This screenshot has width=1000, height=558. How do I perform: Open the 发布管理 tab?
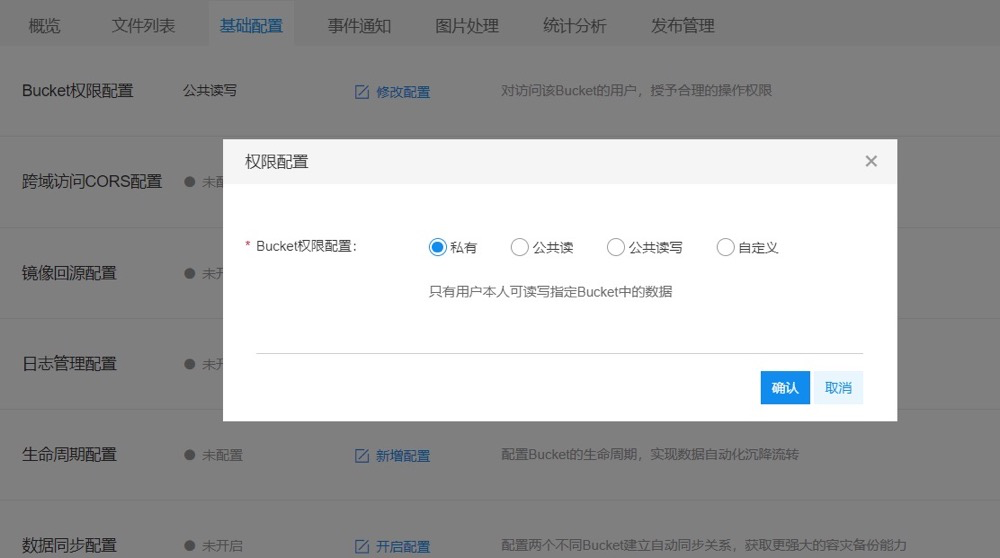tap(682, 26)
